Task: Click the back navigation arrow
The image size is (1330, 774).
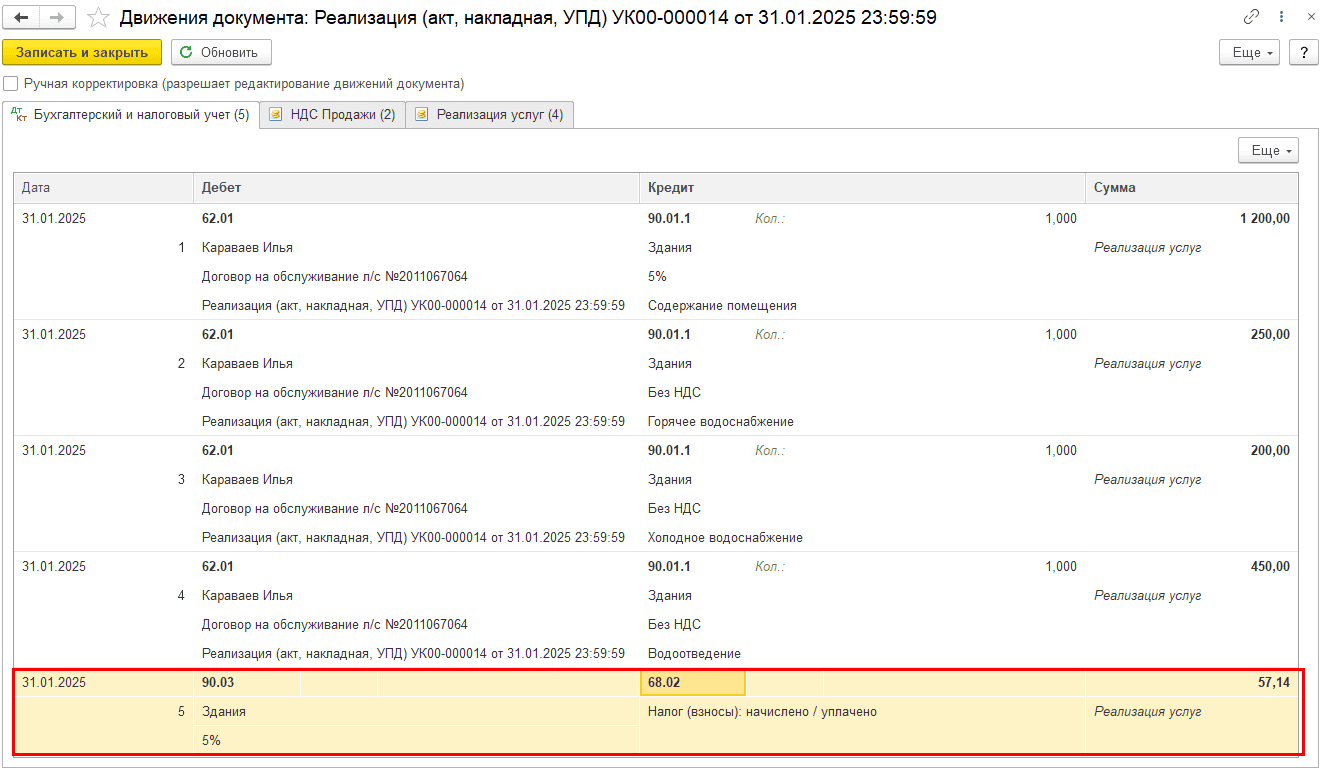Action: 21,18
